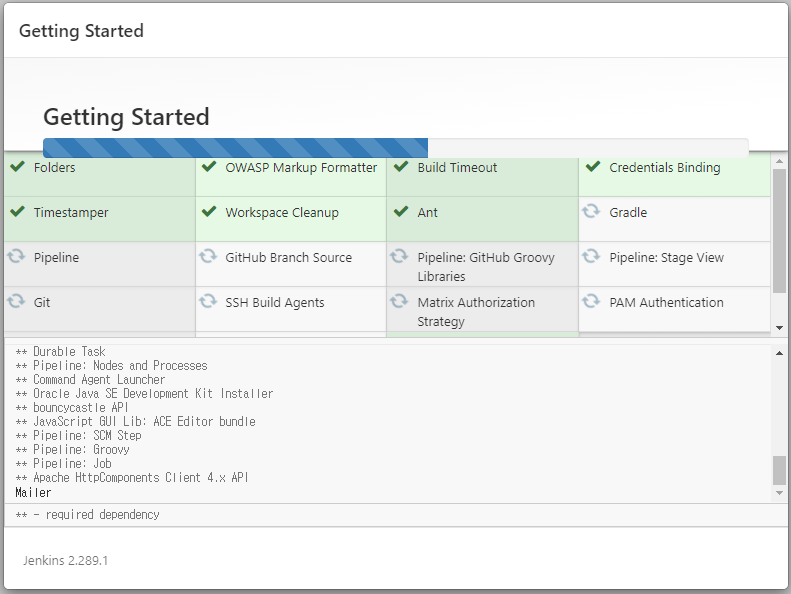The width and height of the screenshot is (791, 594).
Task: Click the Jenkins 2.289.1 version text
Action: [66, 561]
